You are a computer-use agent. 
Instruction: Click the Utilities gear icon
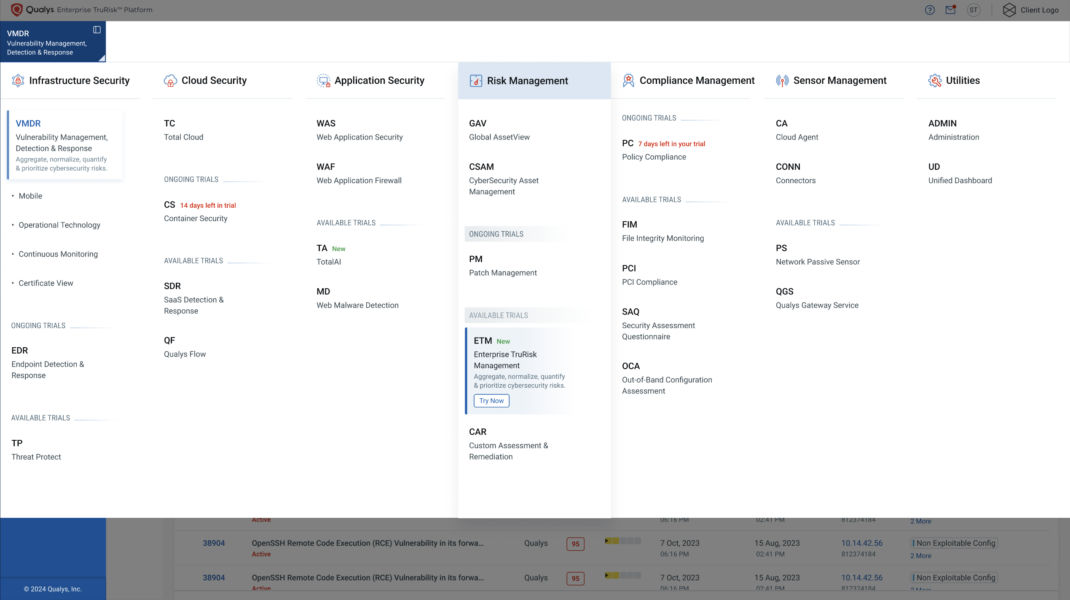click(935, 80)
